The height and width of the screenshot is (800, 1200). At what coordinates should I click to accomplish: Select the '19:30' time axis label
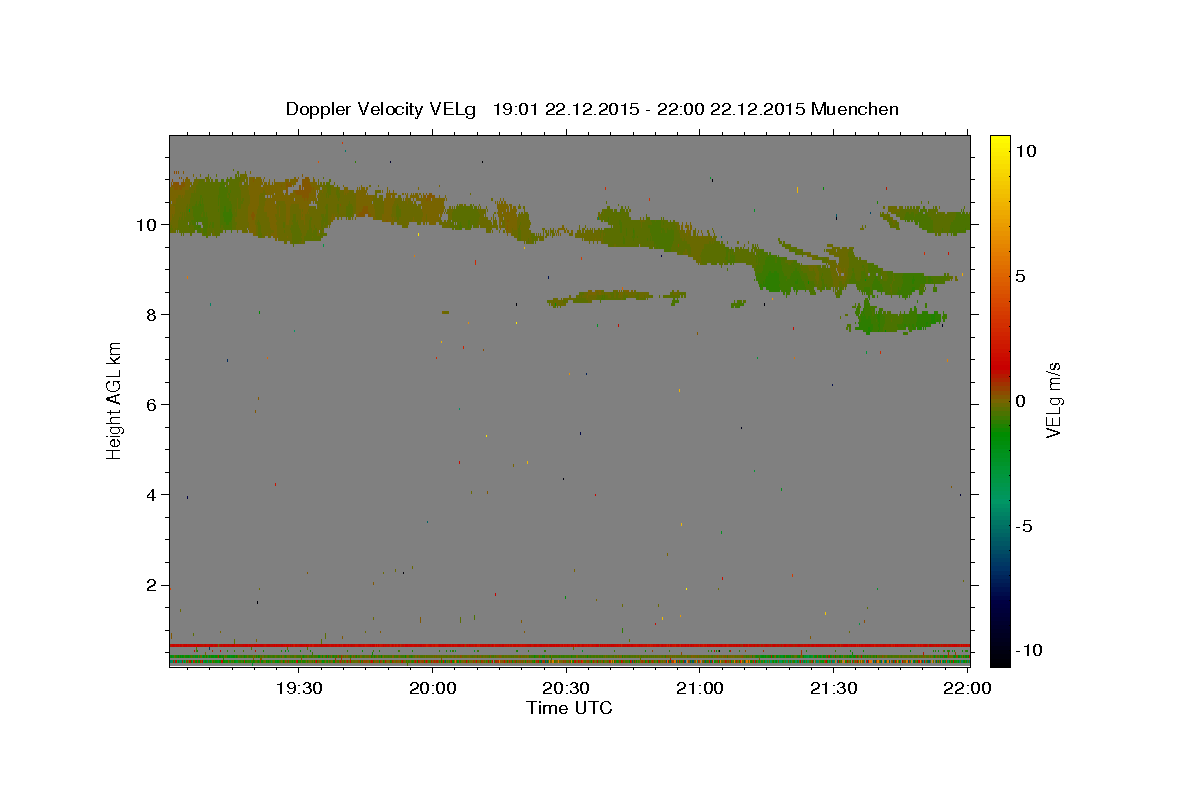(x=299, y=688)
